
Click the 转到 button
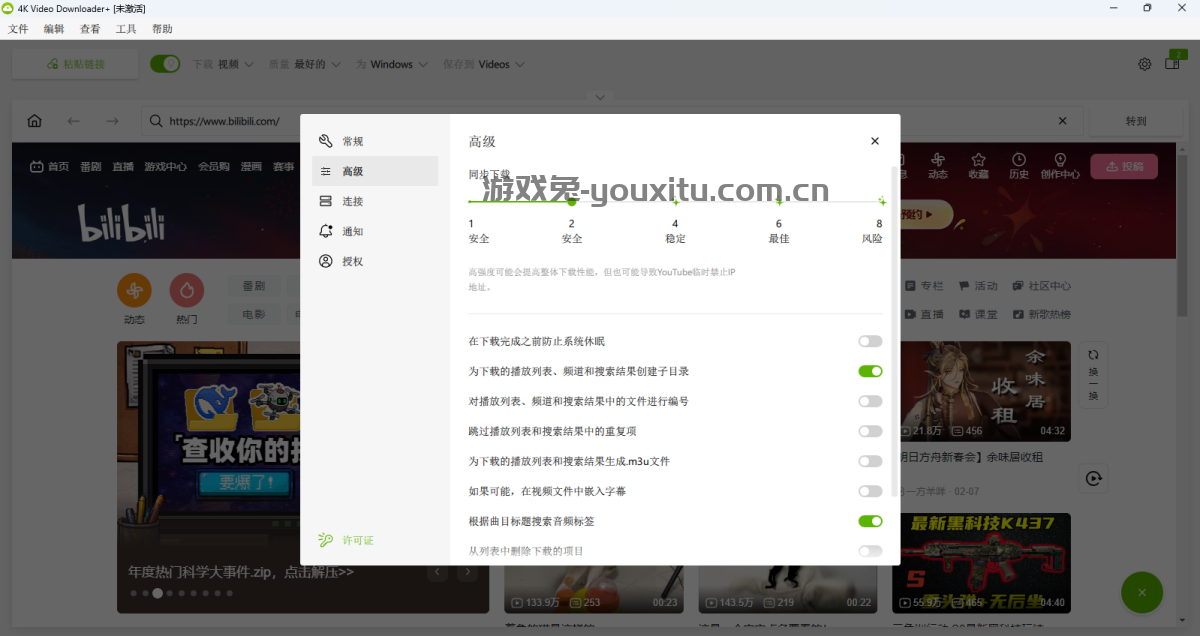click(1136, 121)
